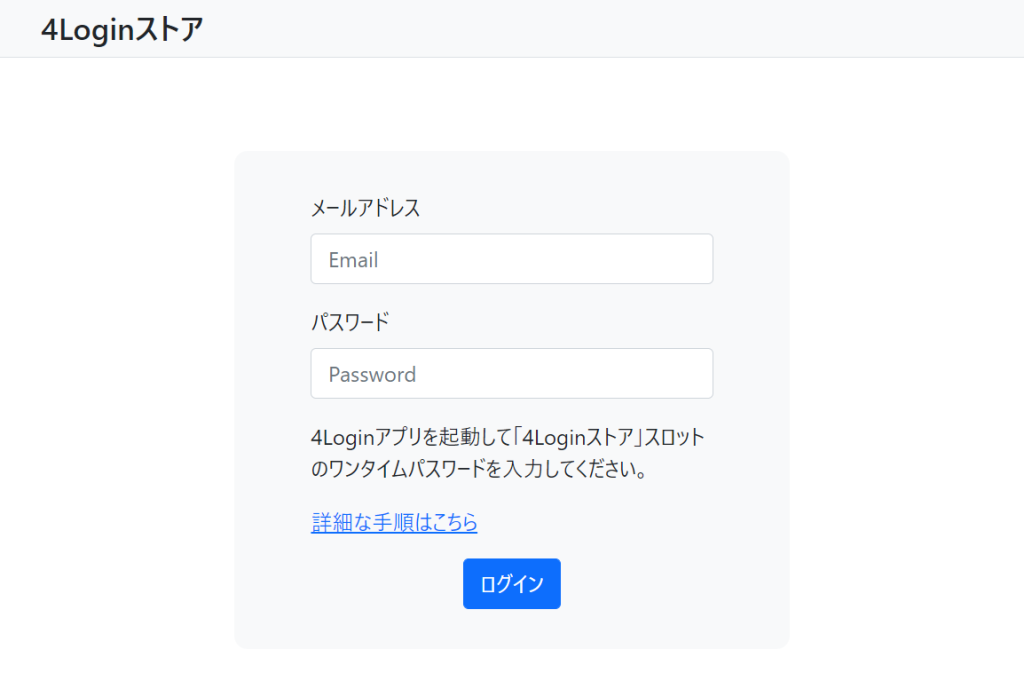Select the field under パスワード
1024x689 pixels.
coord(511,374)
